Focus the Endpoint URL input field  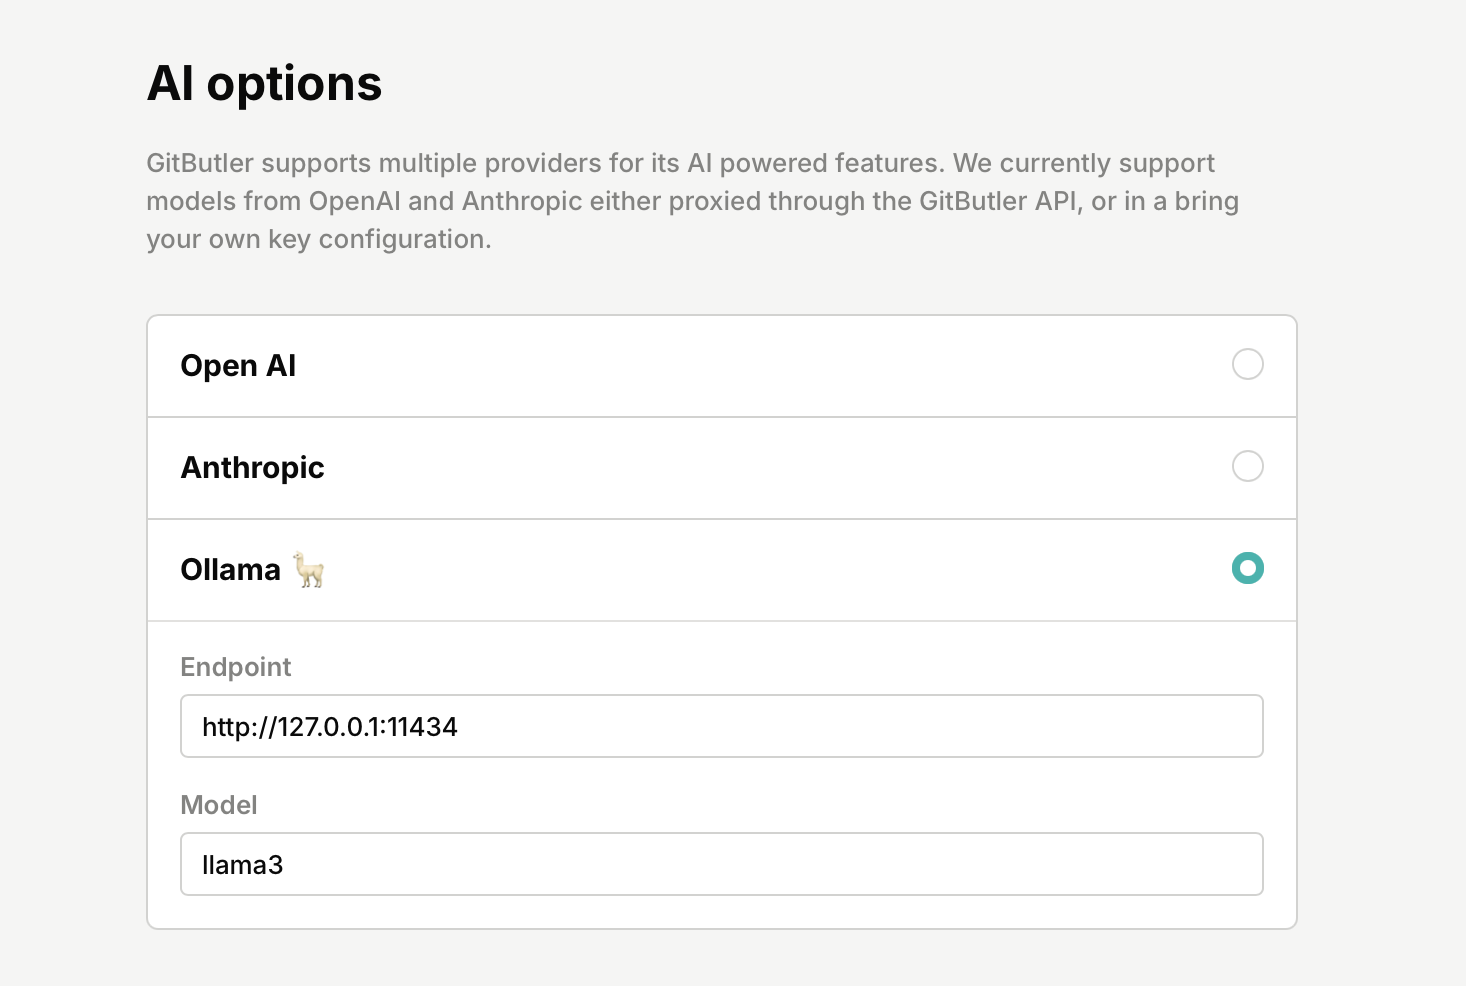(x=721, y=726)
